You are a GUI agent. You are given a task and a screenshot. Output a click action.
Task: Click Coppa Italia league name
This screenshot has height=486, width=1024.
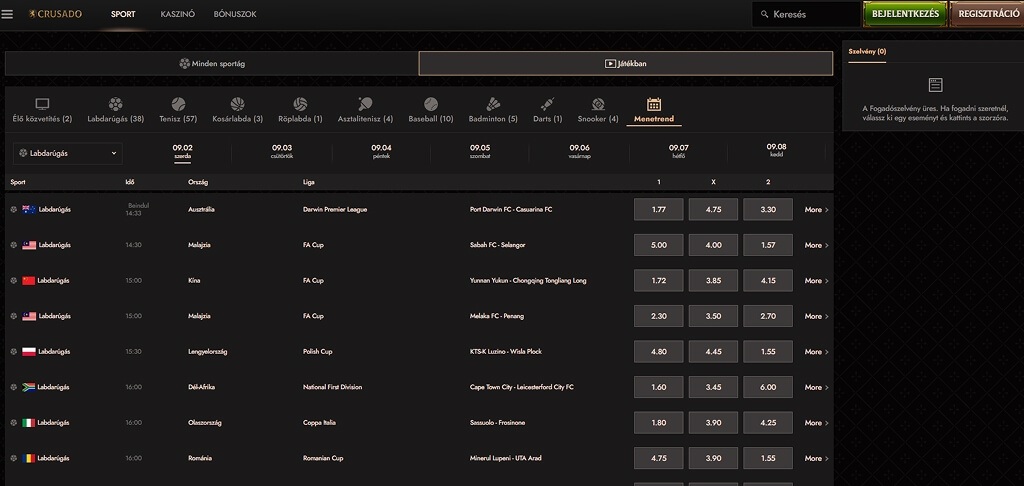pyautogui.click(x=319, y=423)
